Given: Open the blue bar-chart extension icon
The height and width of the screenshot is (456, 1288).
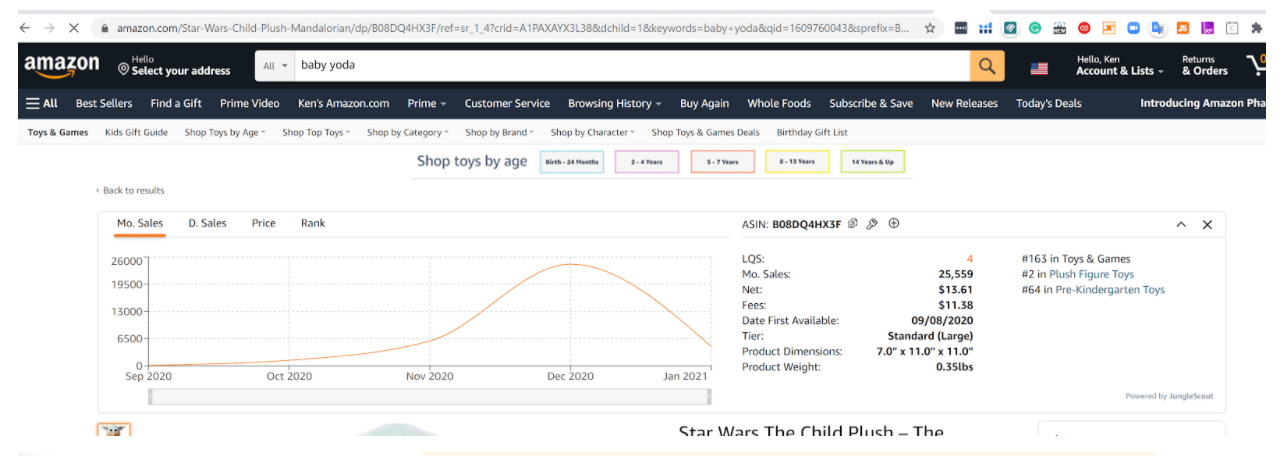Looking at the screenshot, I should pos(986,28).
